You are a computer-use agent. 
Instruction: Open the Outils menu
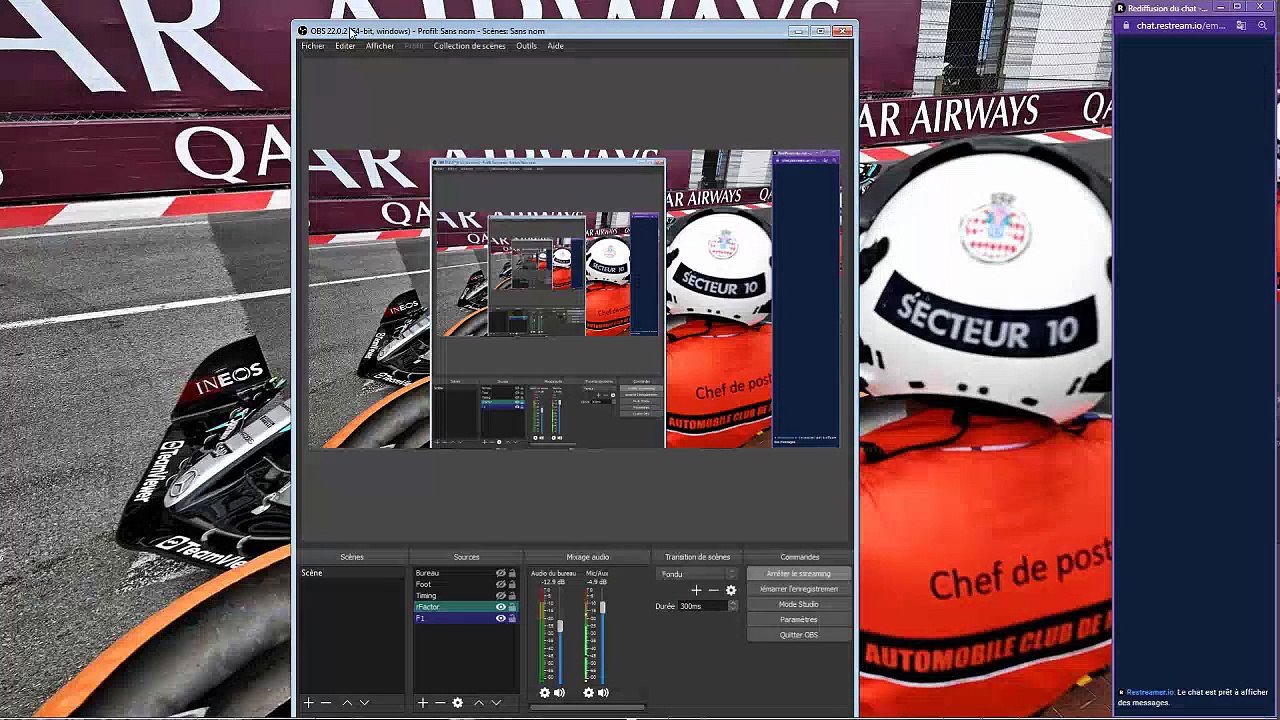click(526, 46)
